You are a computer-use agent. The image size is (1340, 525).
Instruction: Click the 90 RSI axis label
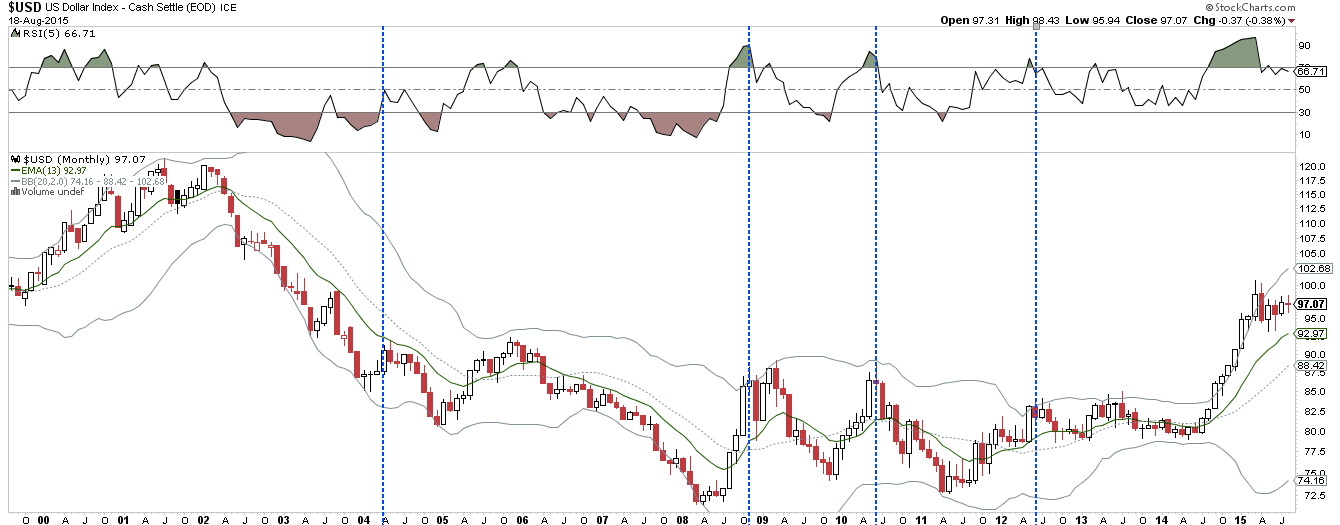1304,45
